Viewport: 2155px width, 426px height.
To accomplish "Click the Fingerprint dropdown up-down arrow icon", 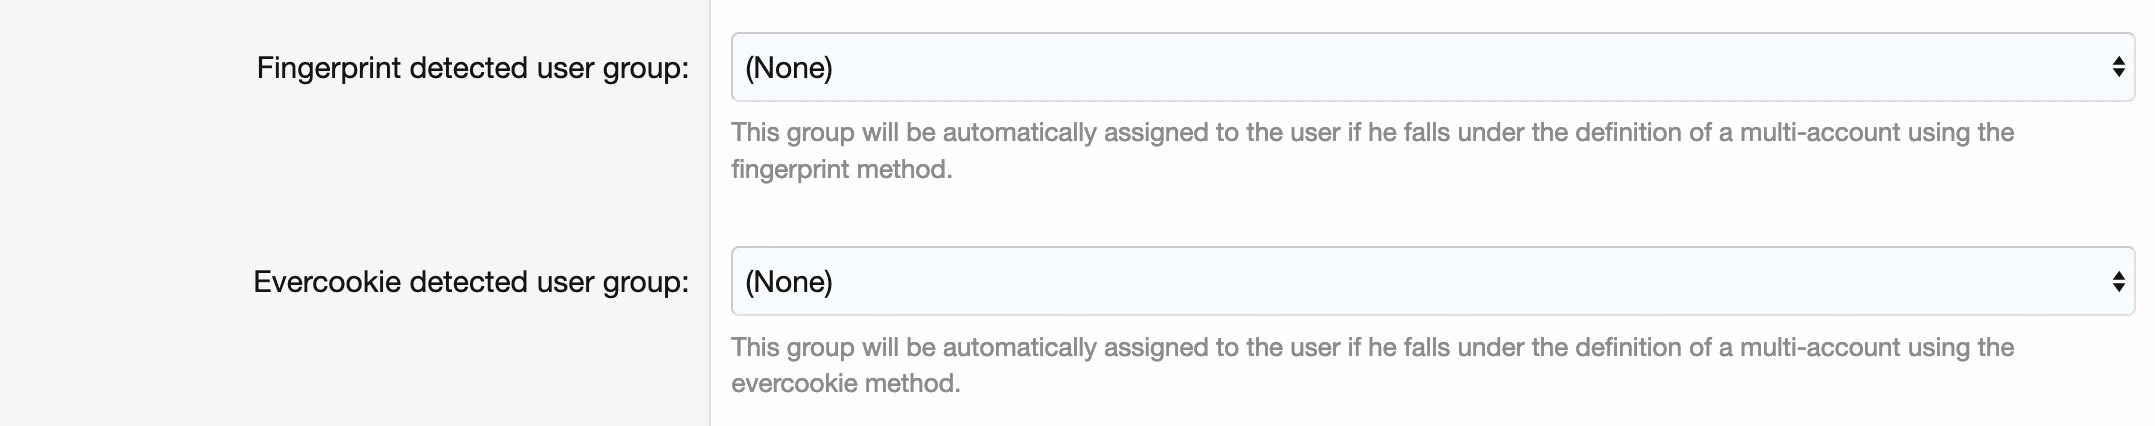I will pyautogui.click(x=2117, y=67).
